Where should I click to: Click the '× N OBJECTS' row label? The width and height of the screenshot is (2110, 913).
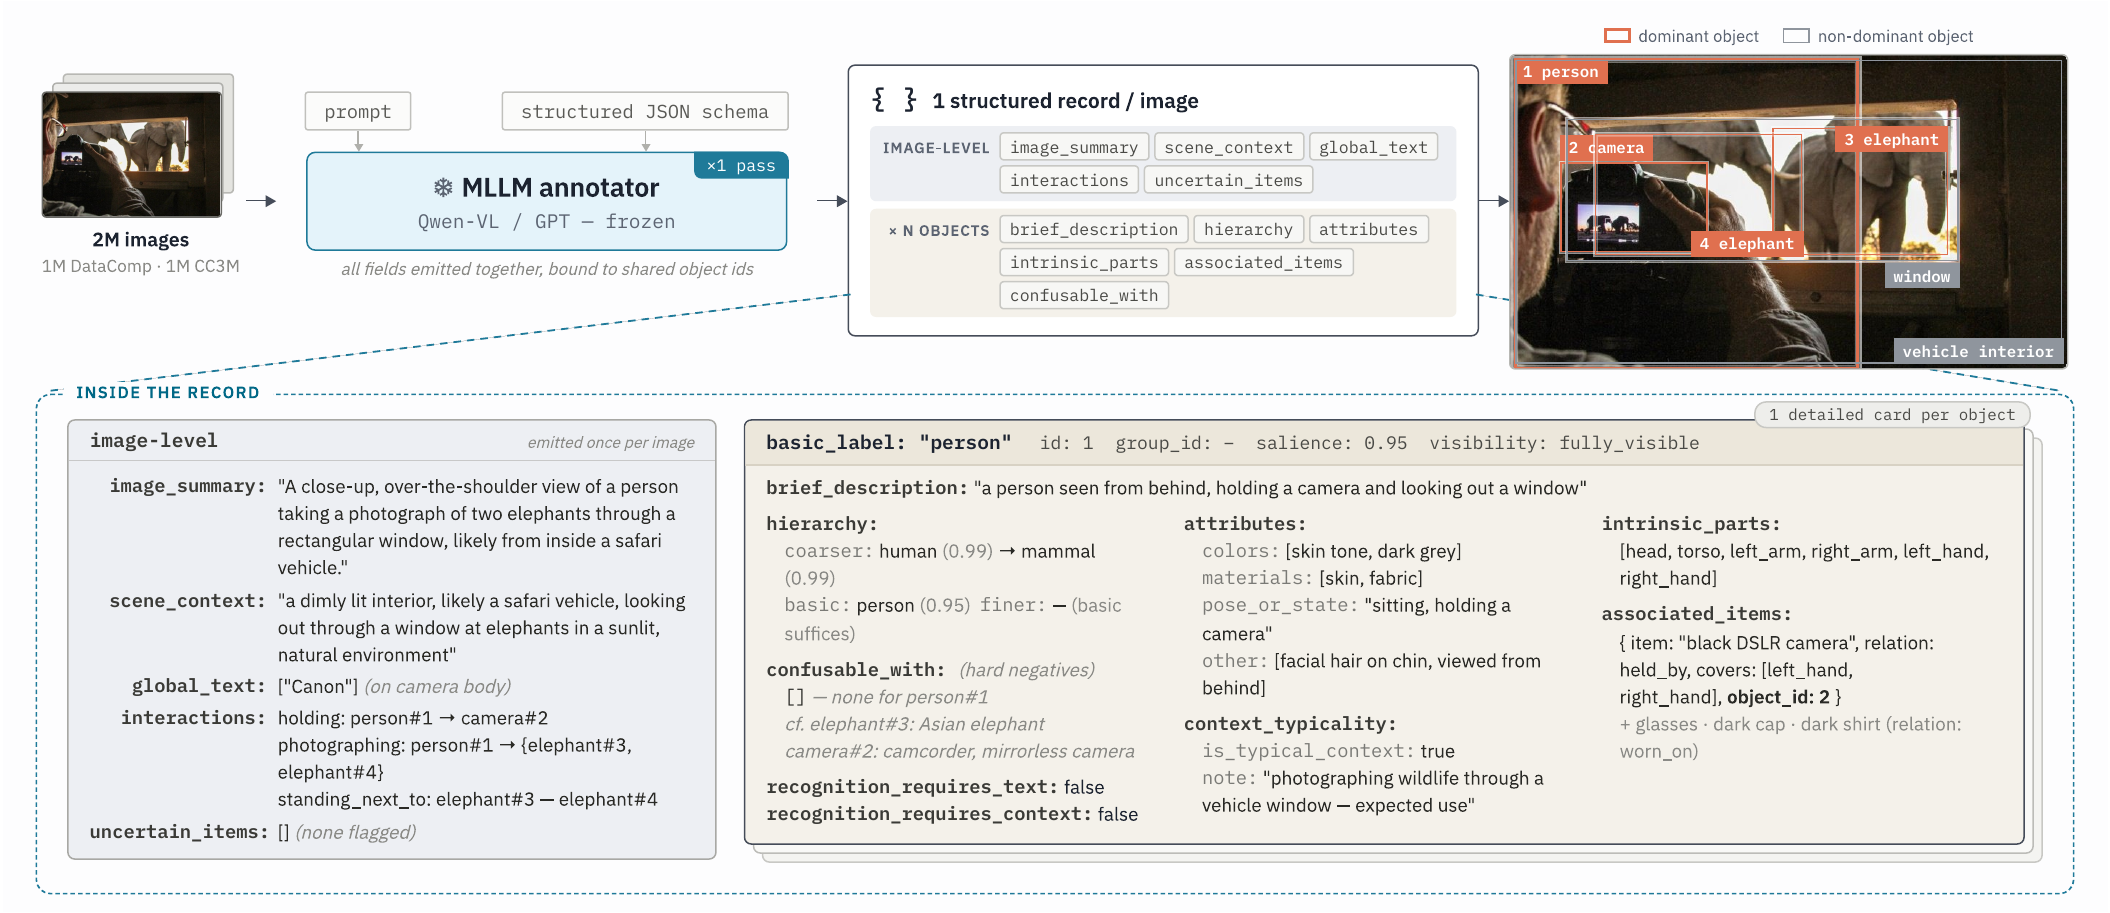pos(939,231)
